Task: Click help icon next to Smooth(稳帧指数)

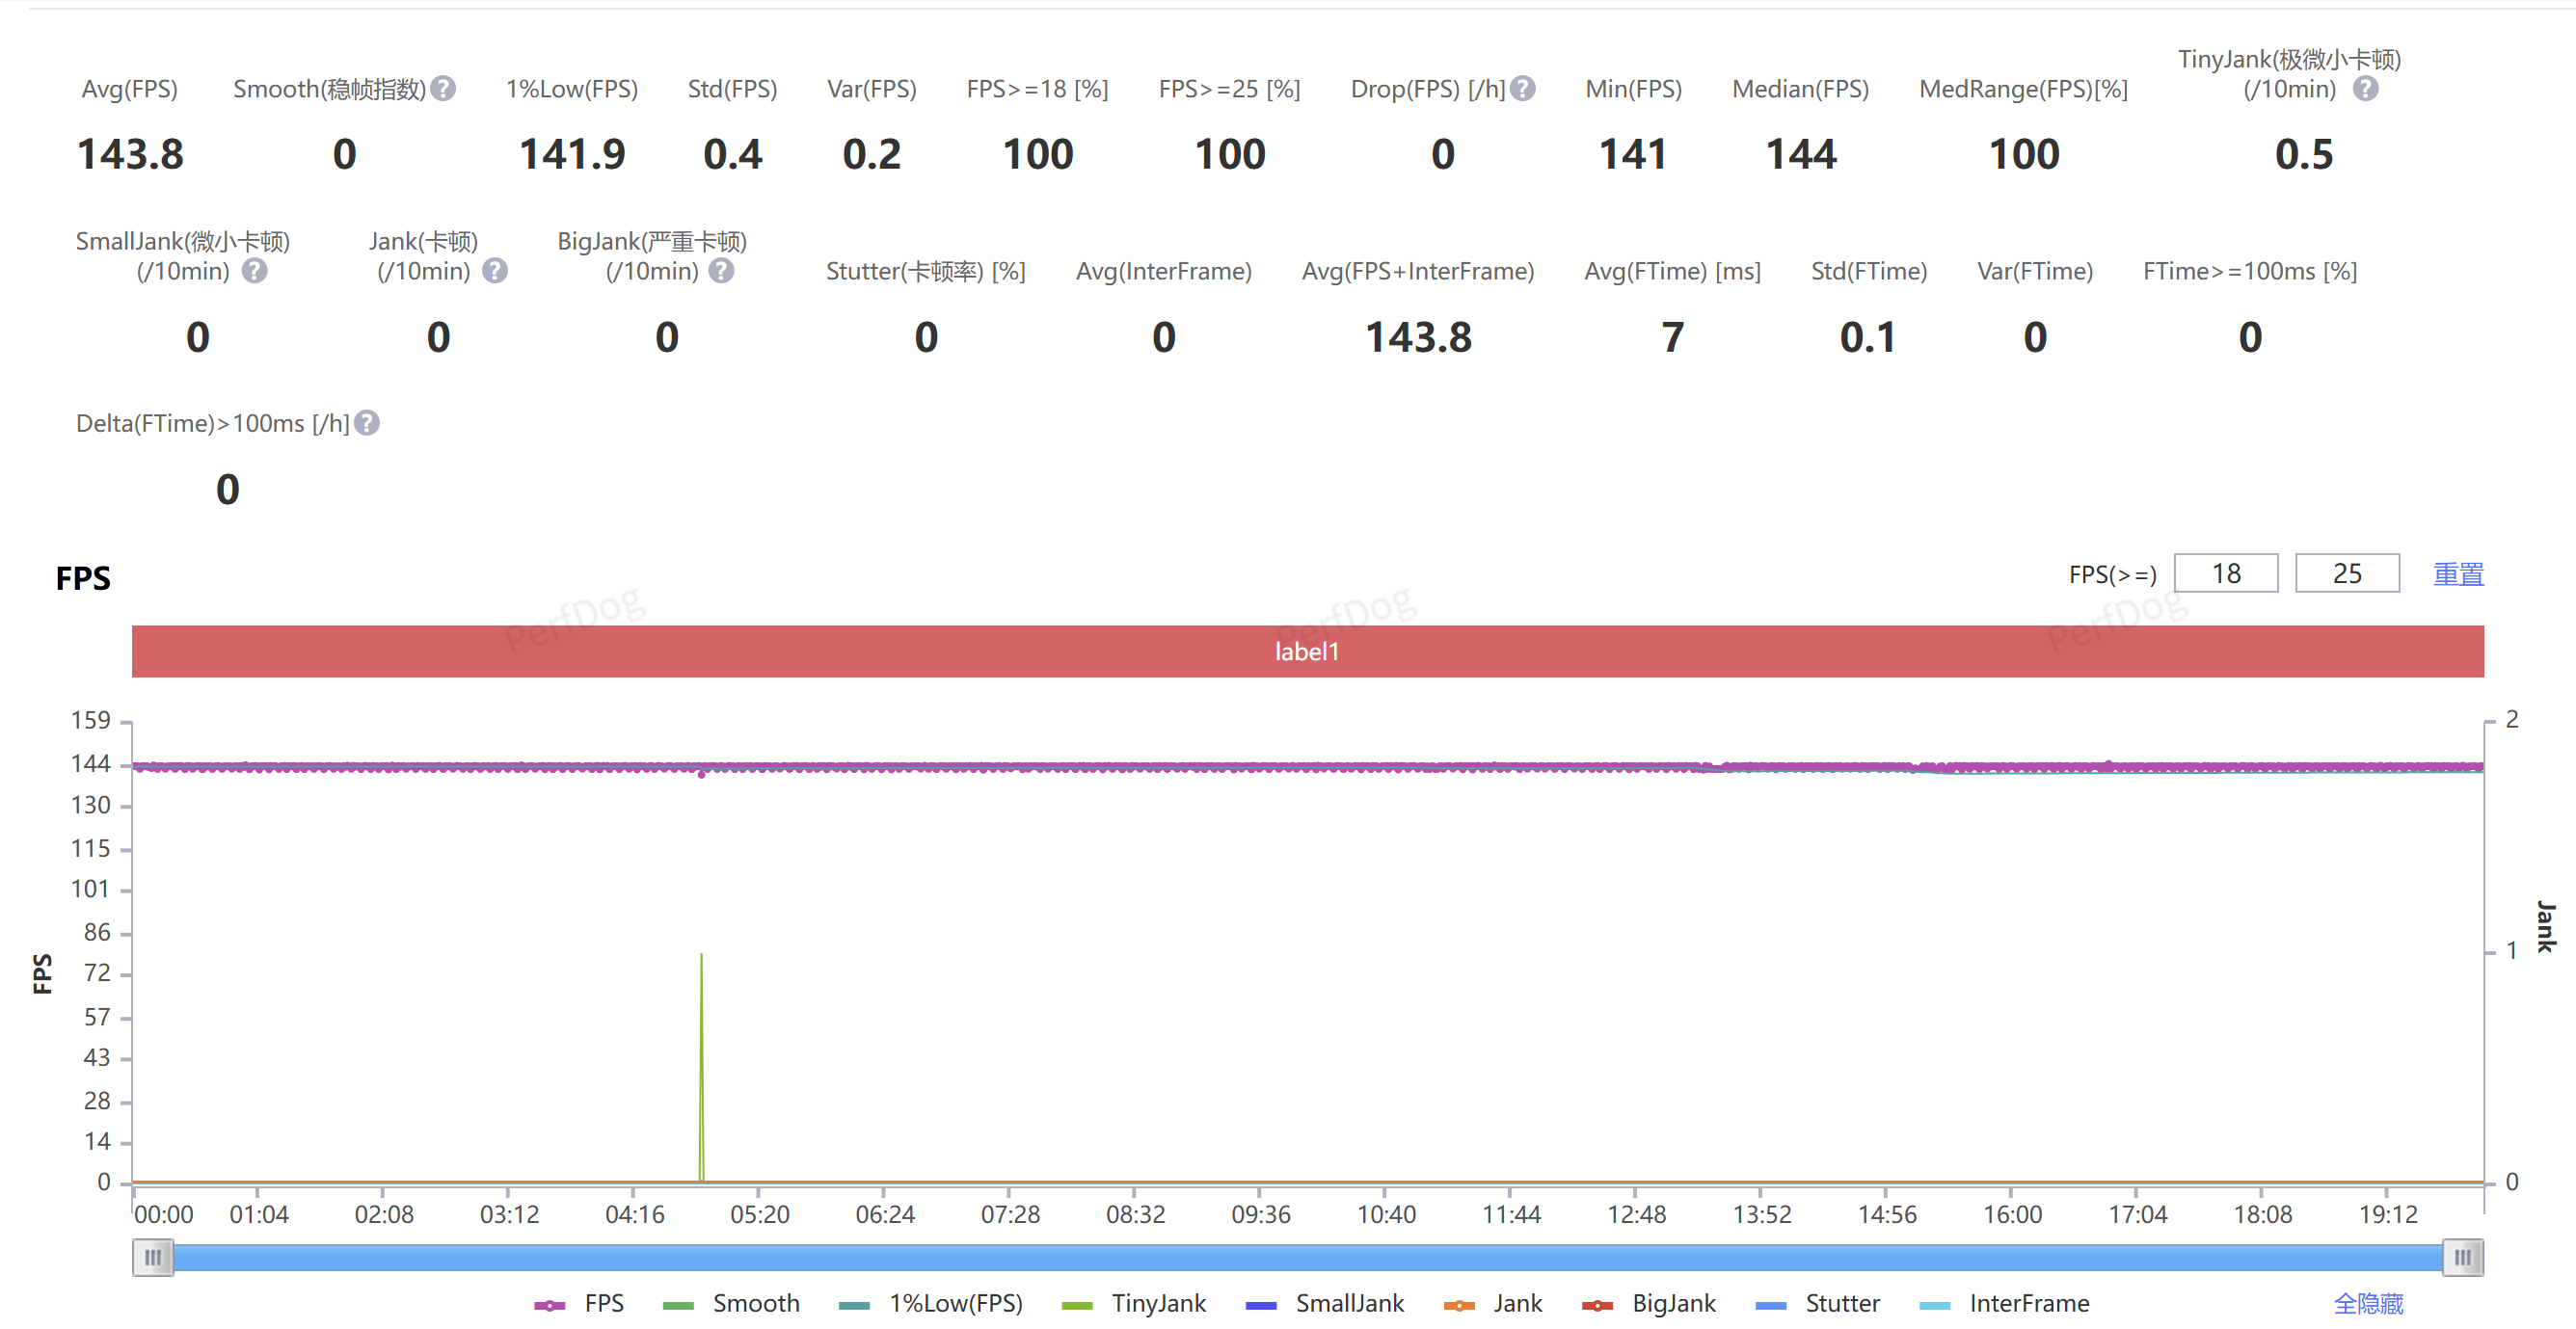Action: [x=443, y=89]
